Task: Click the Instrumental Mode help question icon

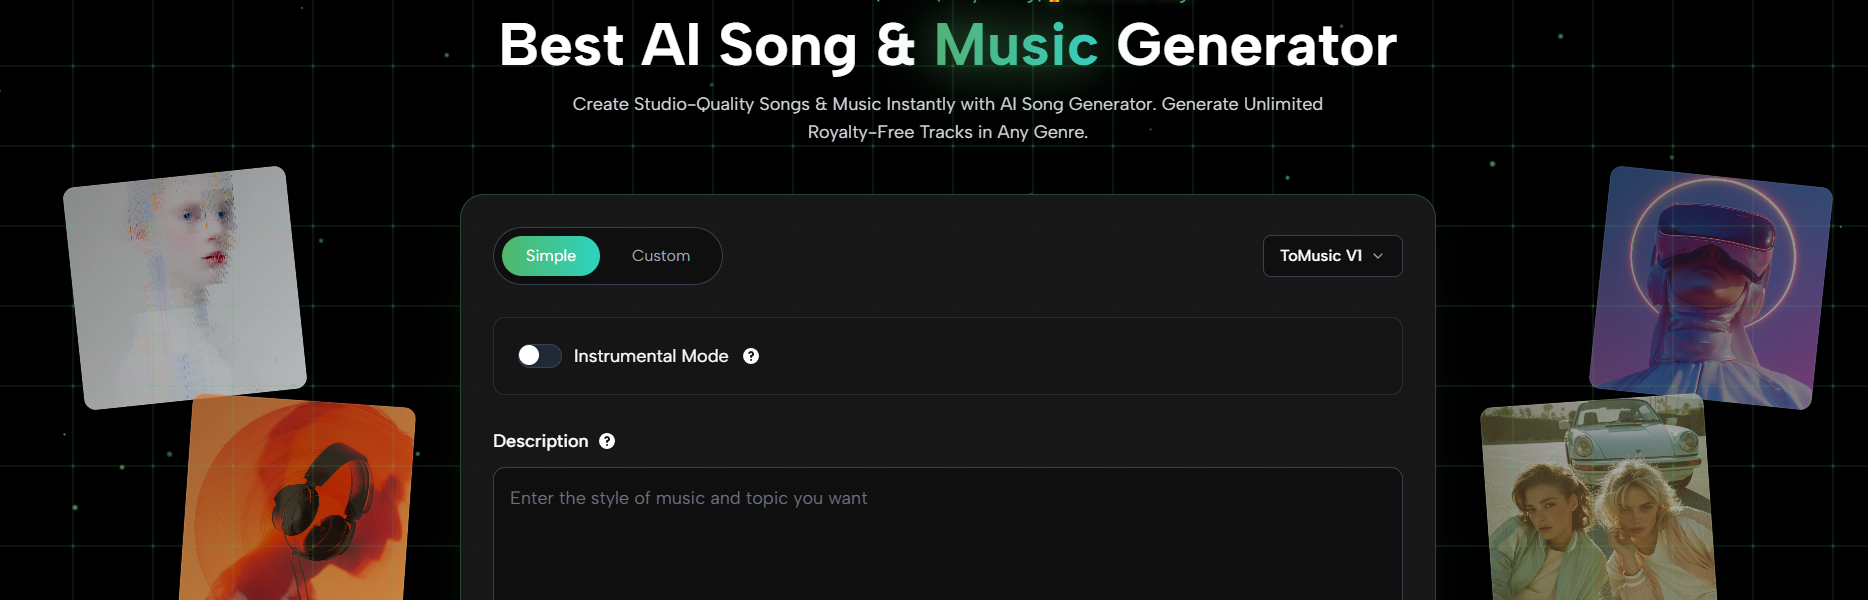Action: click(x=751, y=356)
